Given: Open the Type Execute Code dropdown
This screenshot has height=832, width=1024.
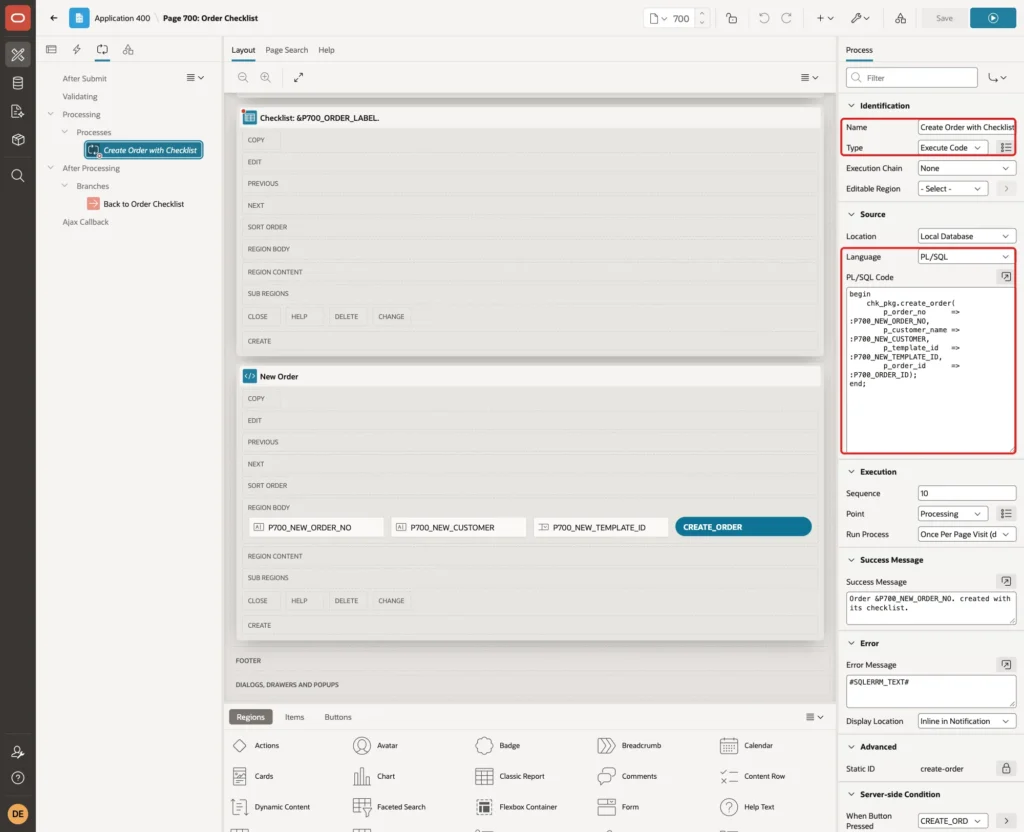Looking at the screenshot, I should 953,148.
